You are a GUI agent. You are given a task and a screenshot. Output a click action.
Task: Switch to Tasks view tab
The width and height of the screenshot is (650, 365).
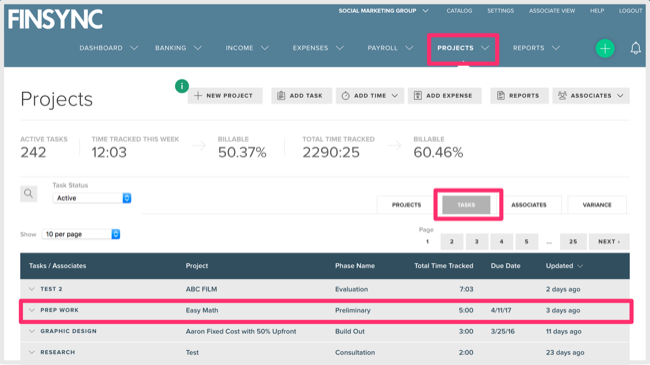tap(466, 205)
